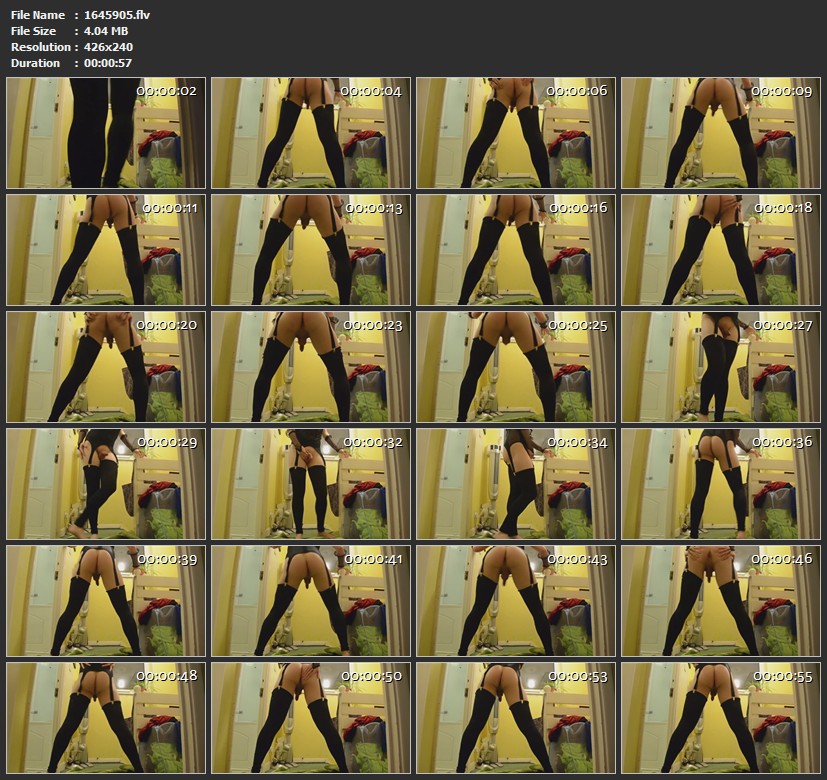Click the duration value 00:00:57

pos(109,63)
